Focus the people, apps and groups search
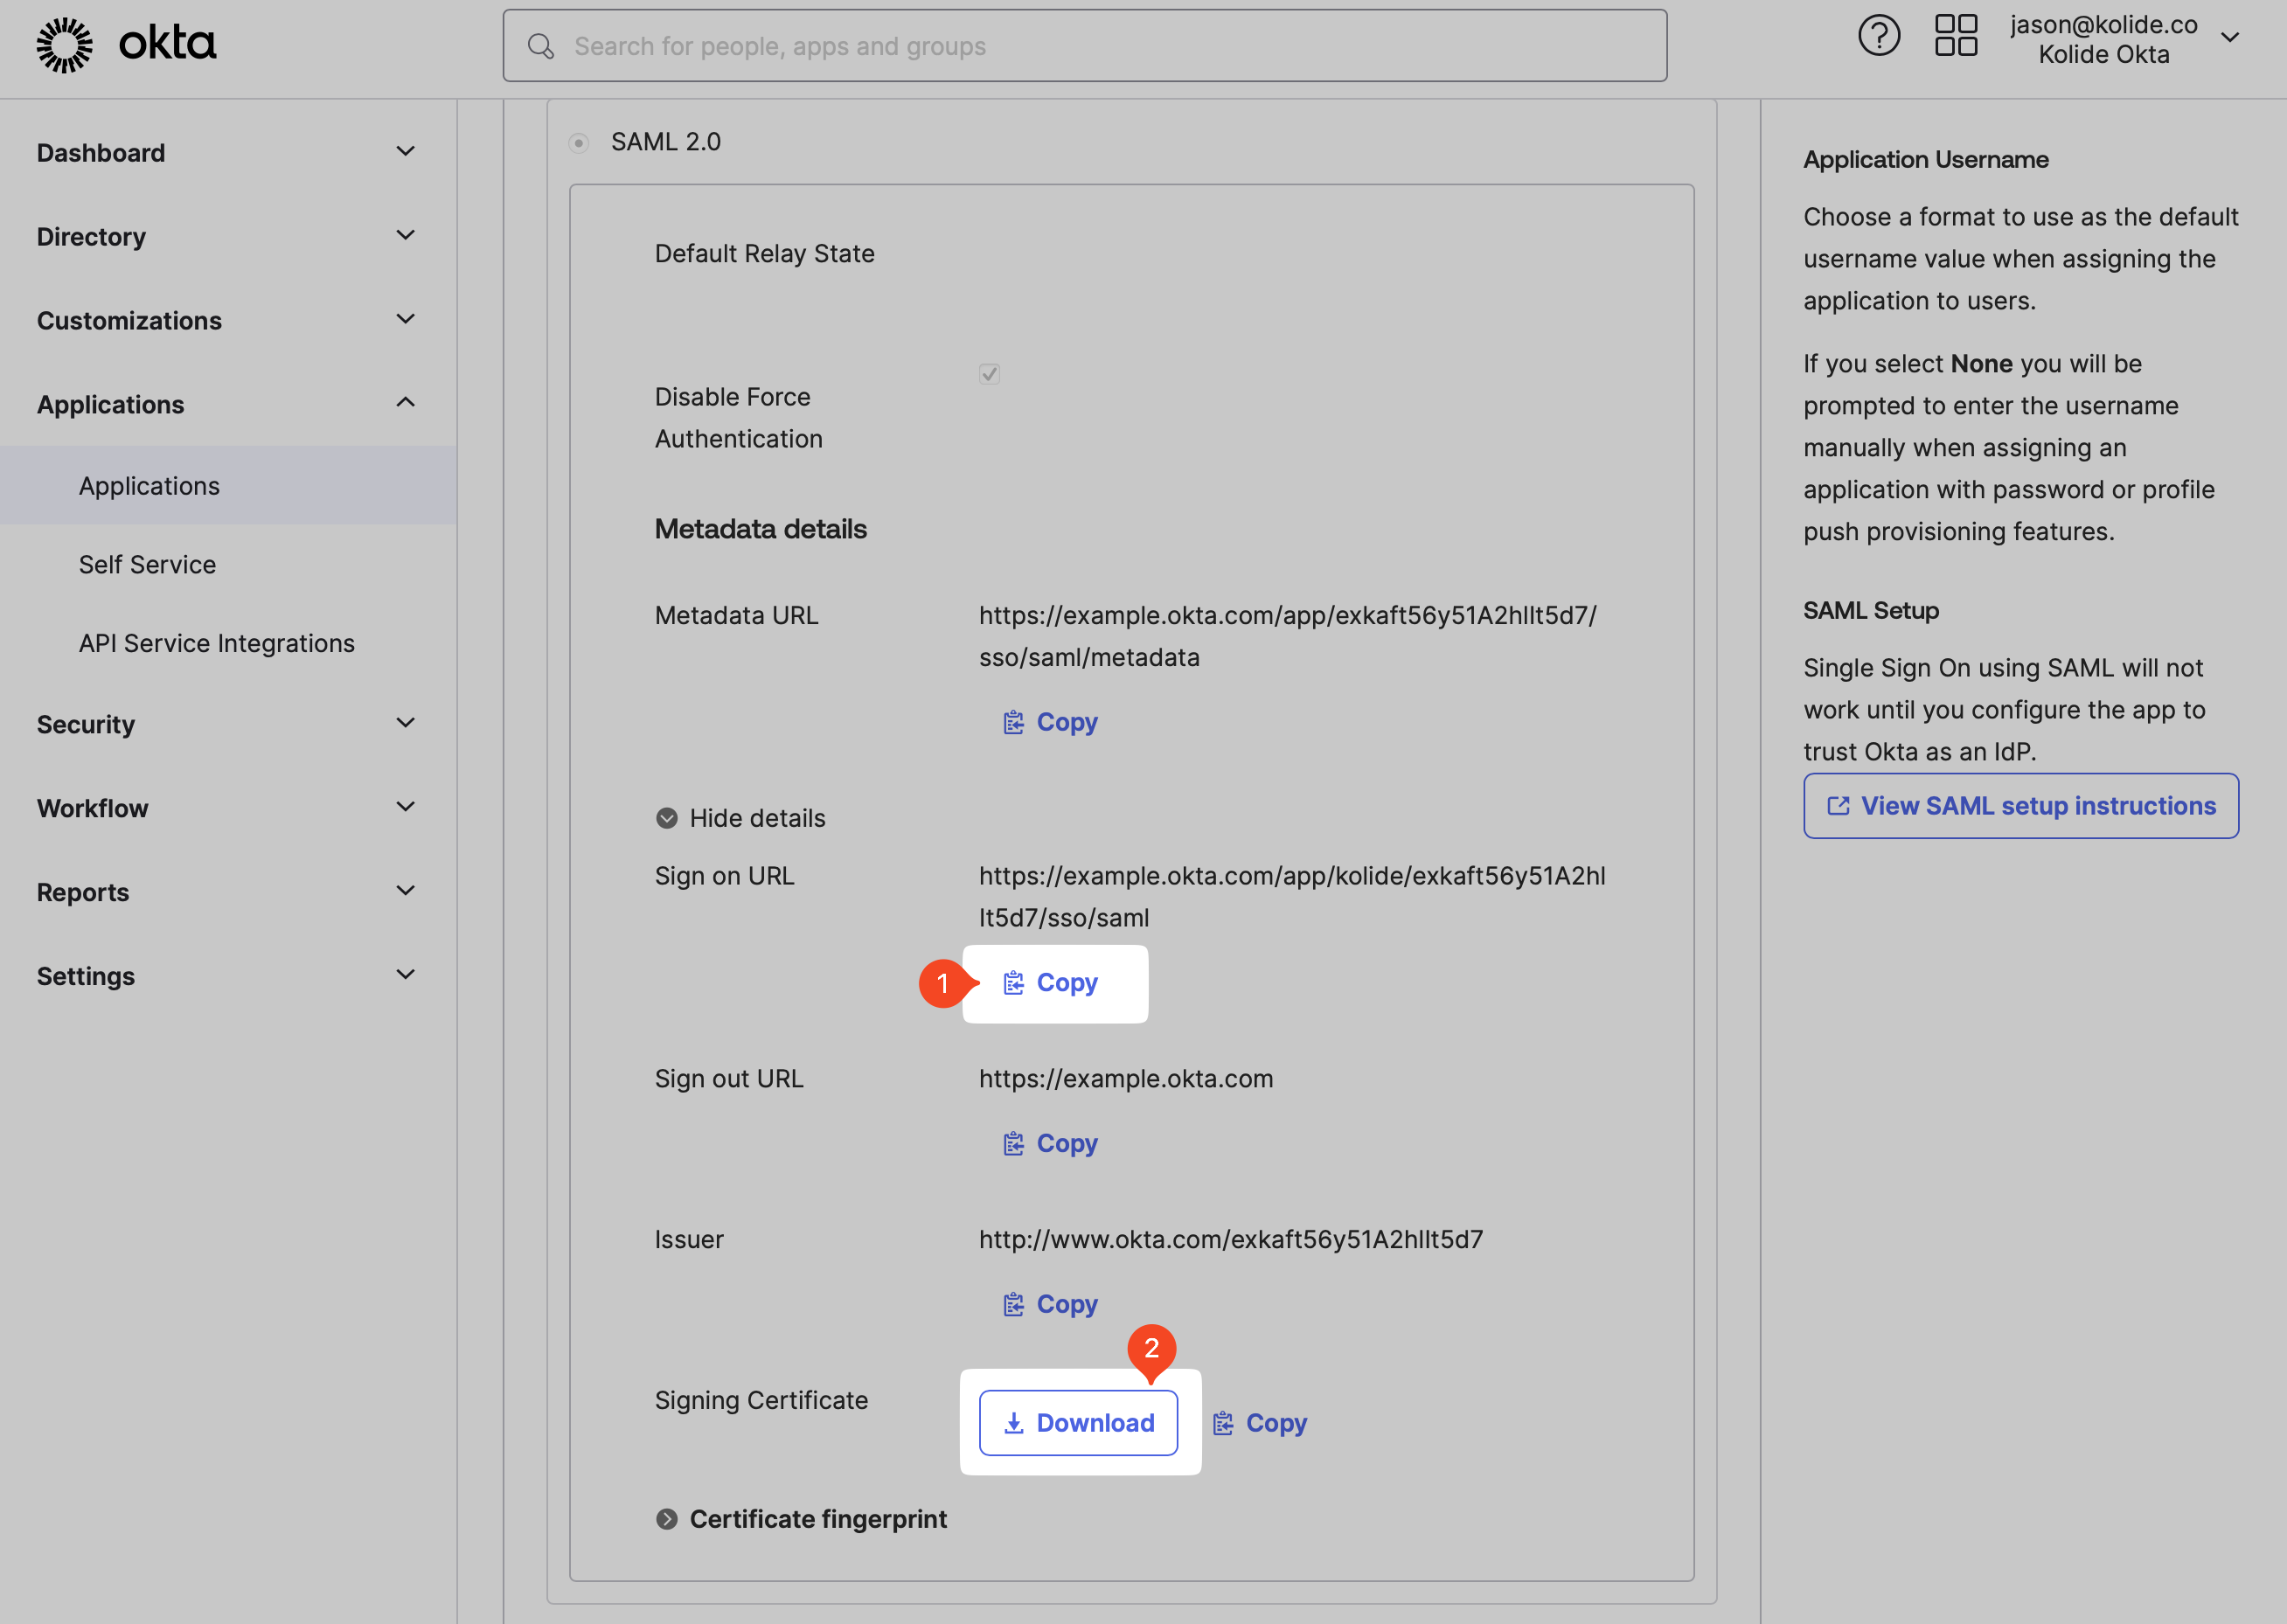Viewport: 2287px width, 1624px height. tap(1085, 46)
